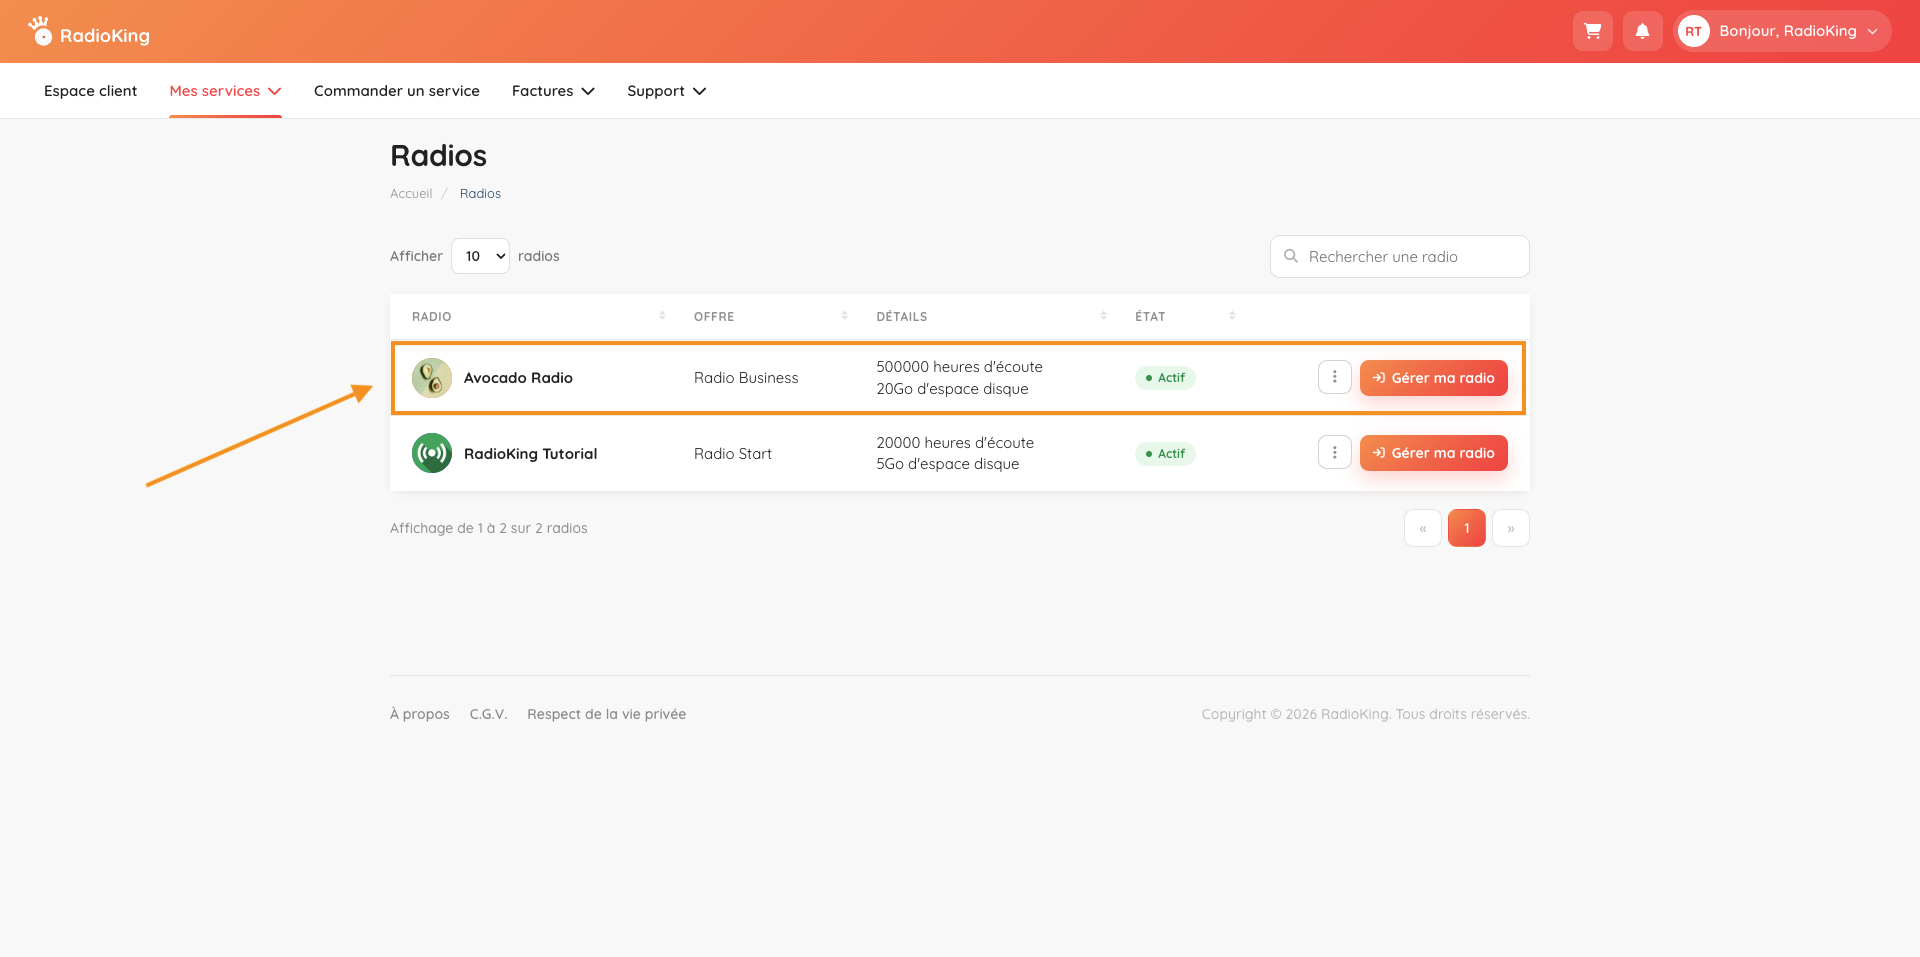
Task: Go to the previous page of radios
Action: pyautogui.click(x=1423, y=528)
